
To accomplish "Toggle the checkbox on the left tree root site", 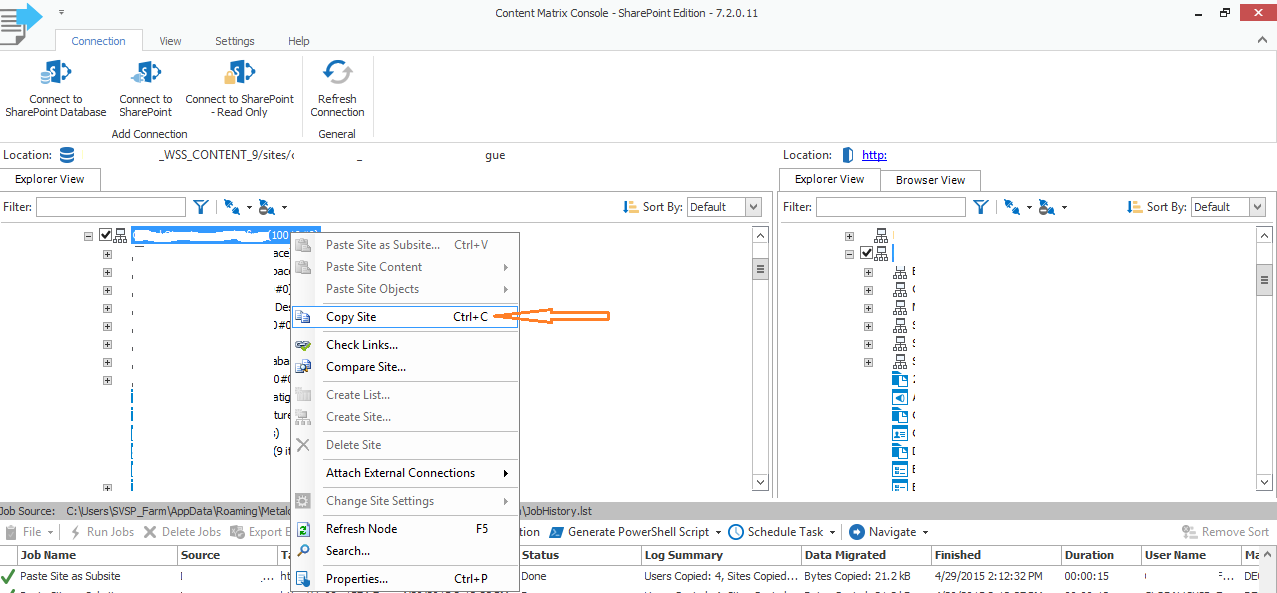I will 105,236.
